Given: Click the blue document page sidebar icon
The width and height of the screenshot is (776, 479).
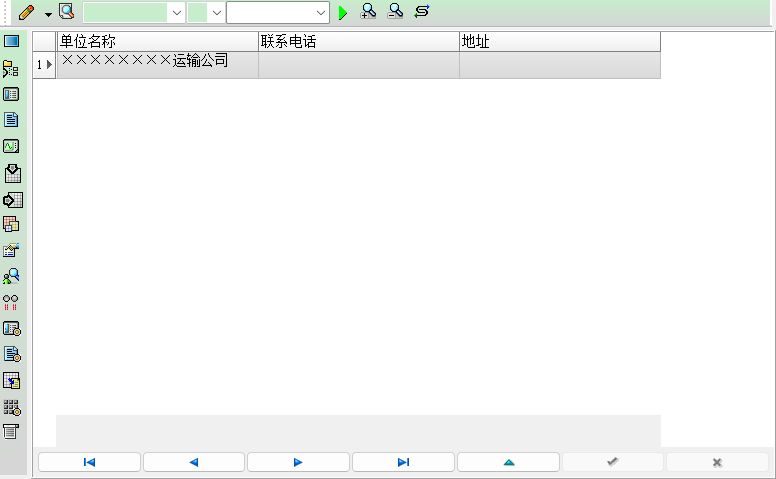Looking at the screenshot, I should point(11,120).
